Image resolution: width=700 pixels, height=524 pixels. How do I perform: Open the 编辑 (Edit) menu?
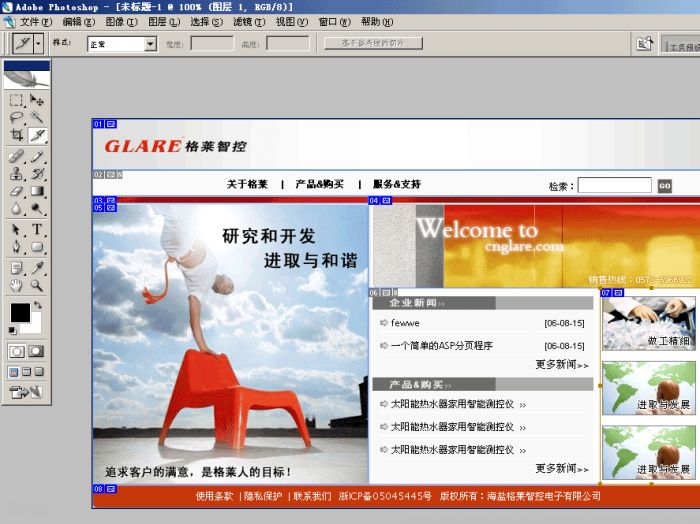tap(79, 21)
